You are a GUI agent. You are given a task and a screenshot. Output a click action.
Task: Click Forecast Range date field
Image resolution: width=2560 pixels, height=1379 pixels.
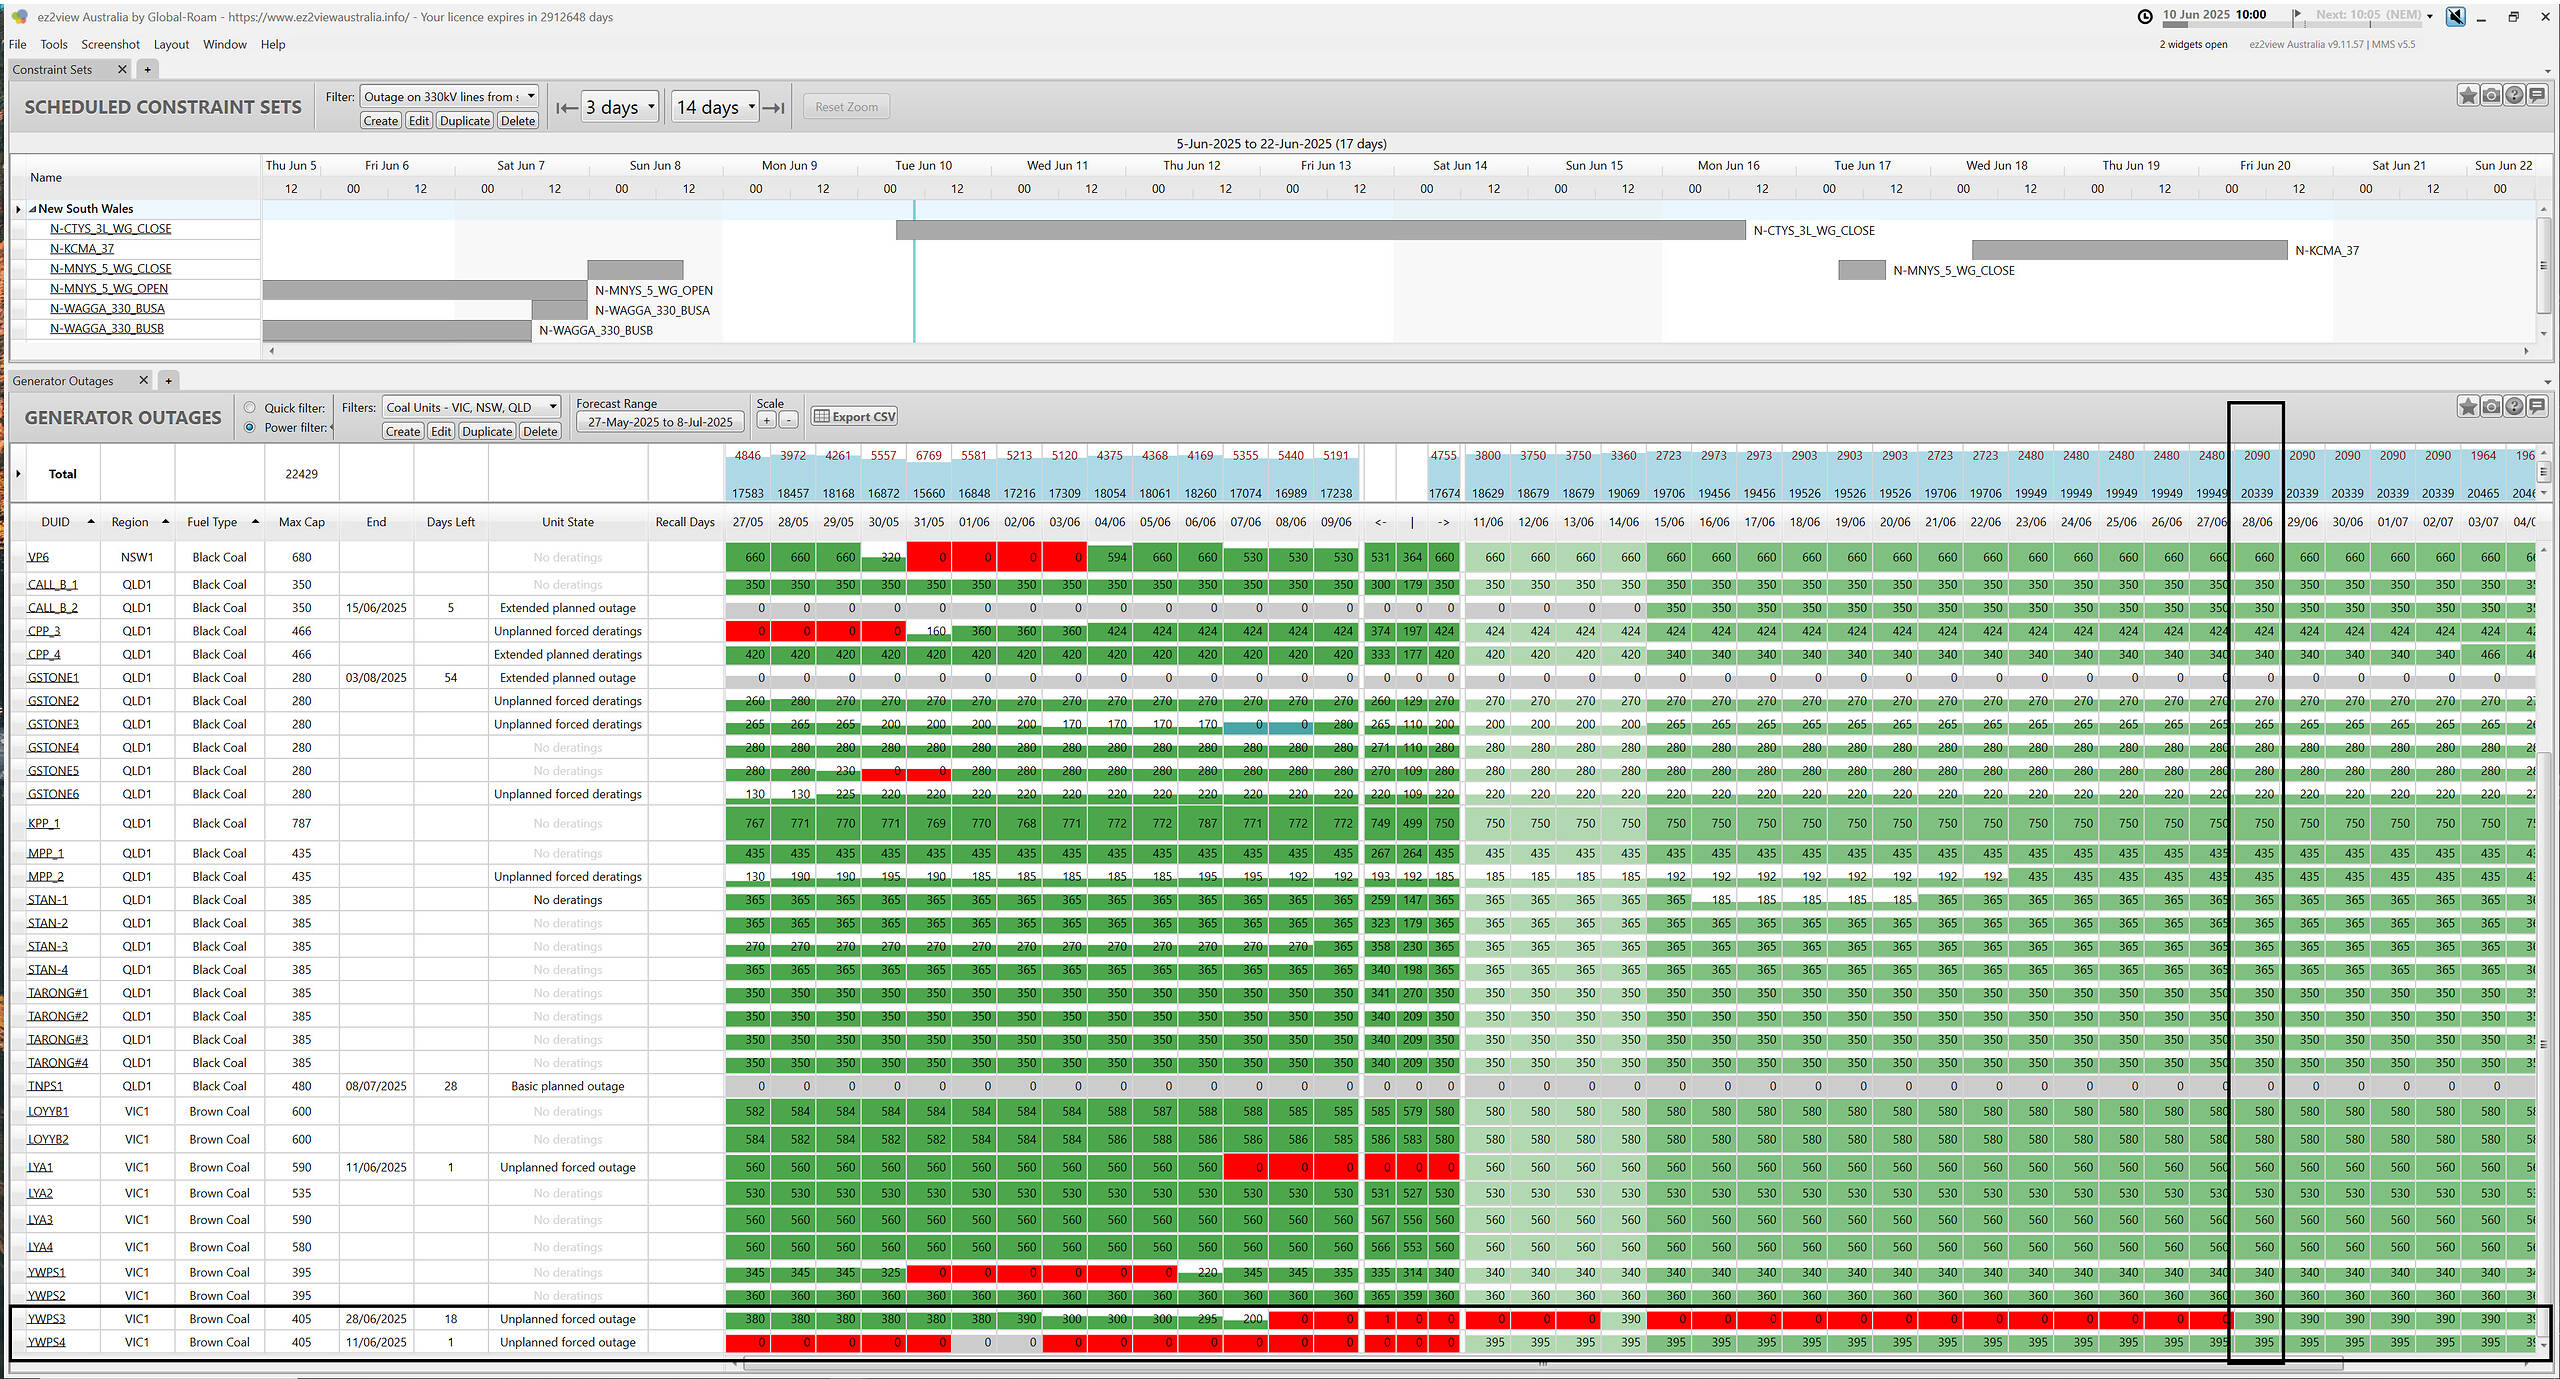pyautogui.click(x=660, y=422)
